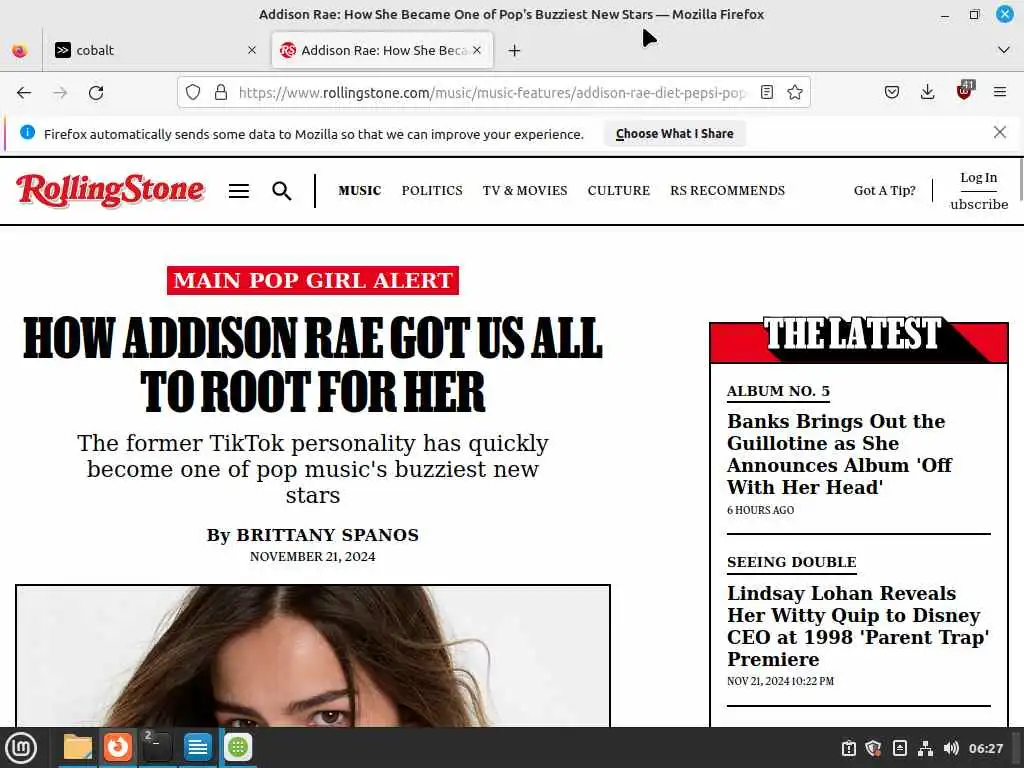The image size is (1024, 768).
Task: Click author name BRITTANY SPANOS
Action: [x=327, y=535]
